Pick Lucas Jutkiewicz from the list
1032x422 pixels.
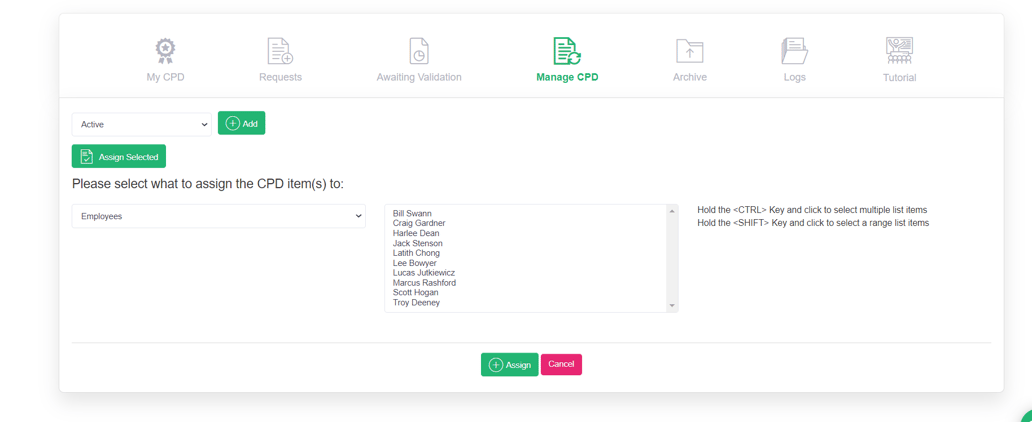[425, 273]
